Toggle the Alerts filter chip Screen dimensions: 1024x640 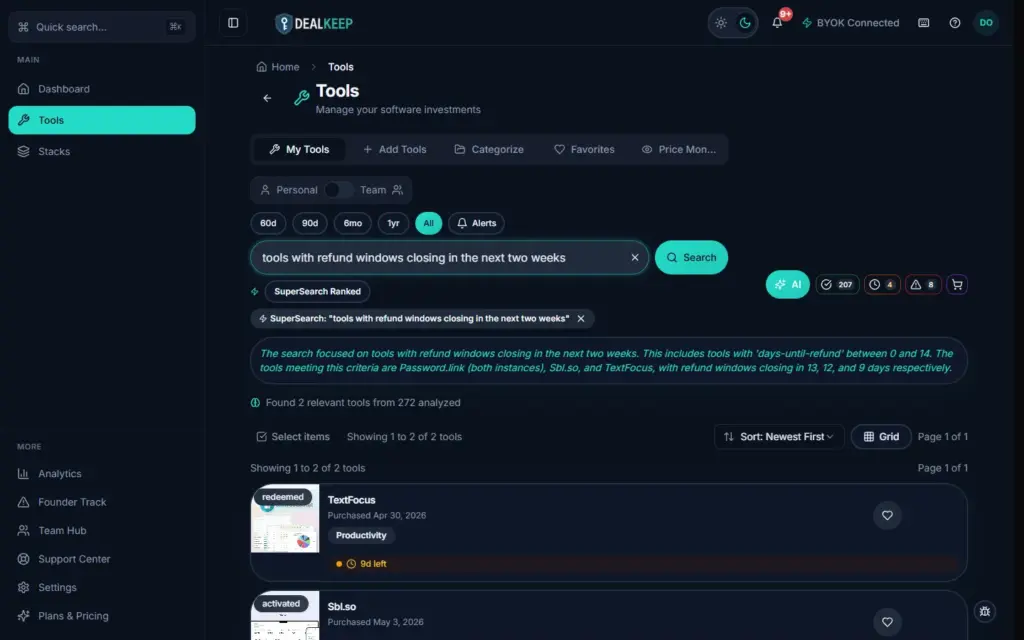[476, 223]
